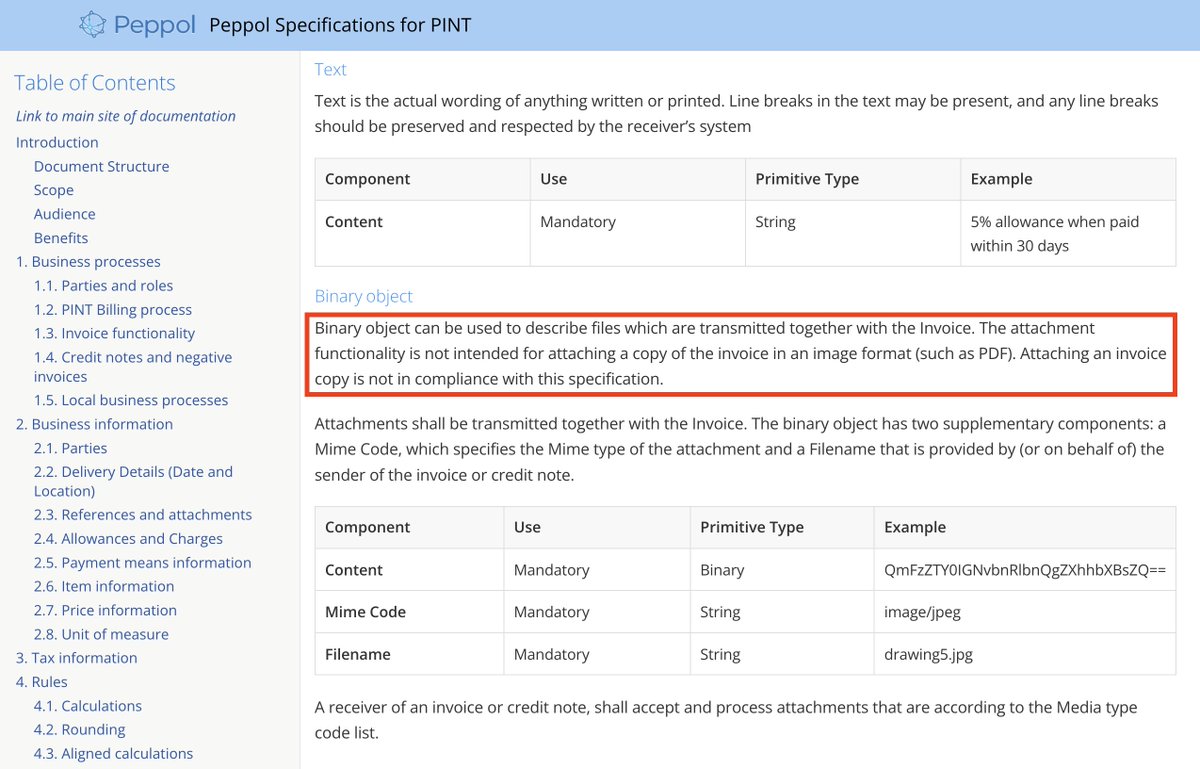Screen dimensions: 1200x769
Task: Go to 4.1. Calculations section
Action: click(88, 706)
